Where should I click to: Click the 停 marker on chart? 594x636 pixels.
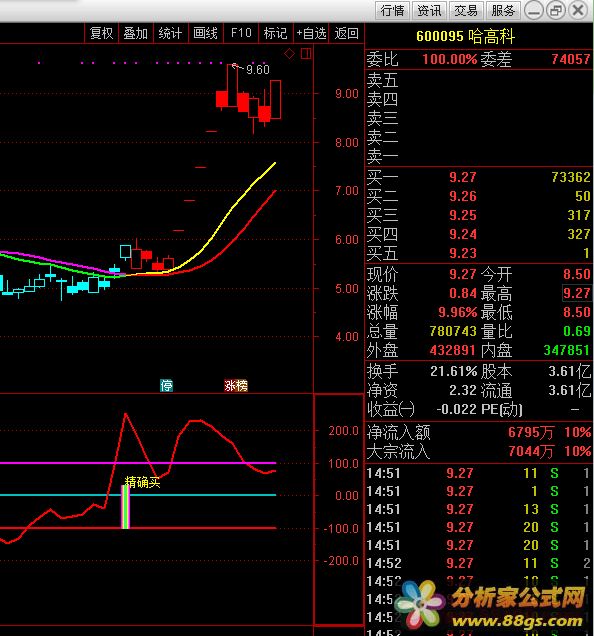[x=166, y=385]
